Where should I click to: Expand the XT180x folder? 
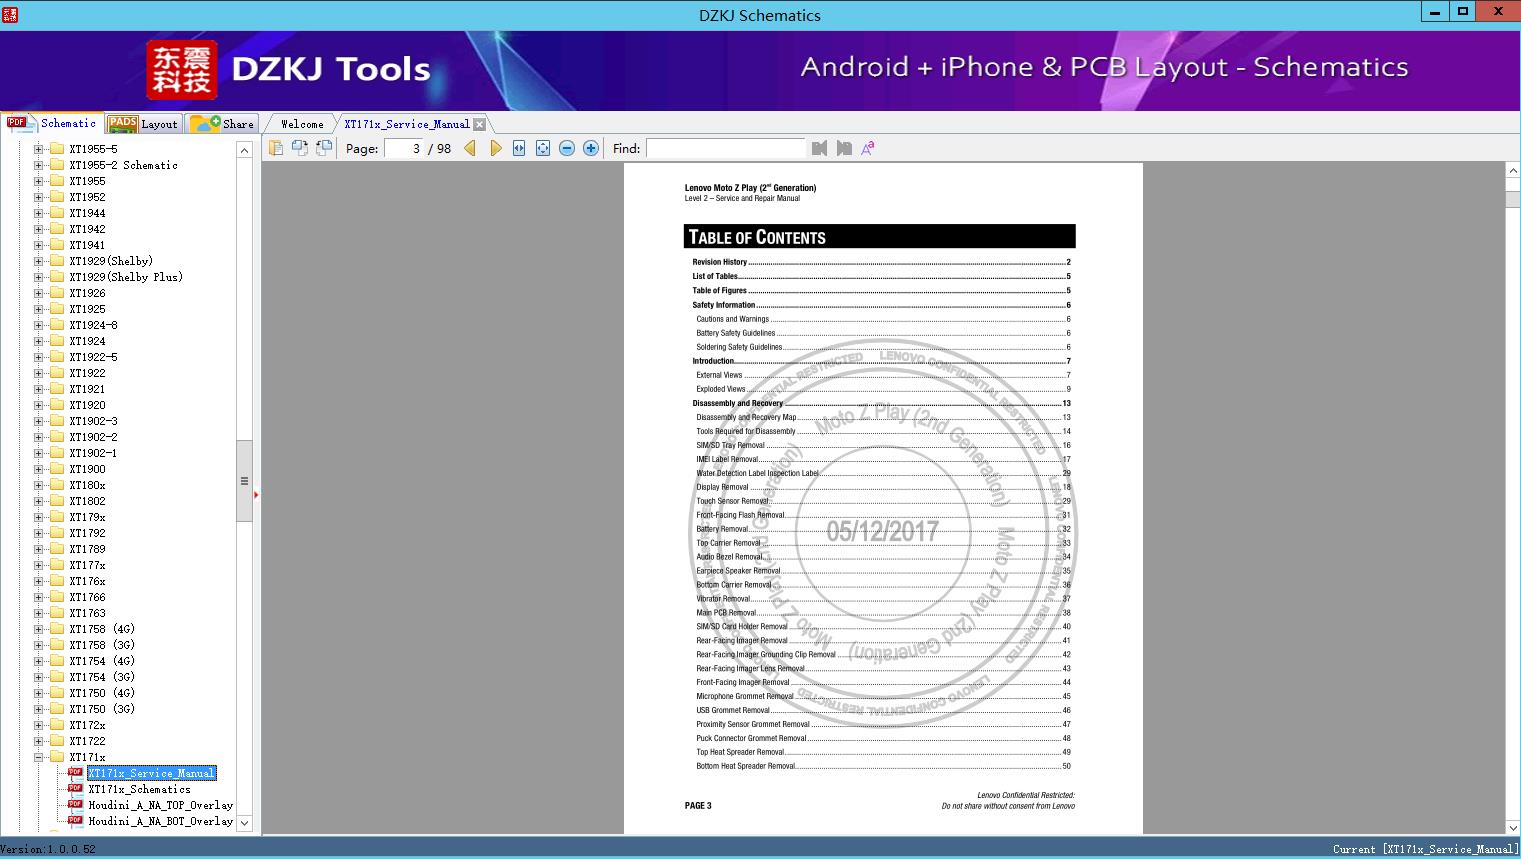39,485
